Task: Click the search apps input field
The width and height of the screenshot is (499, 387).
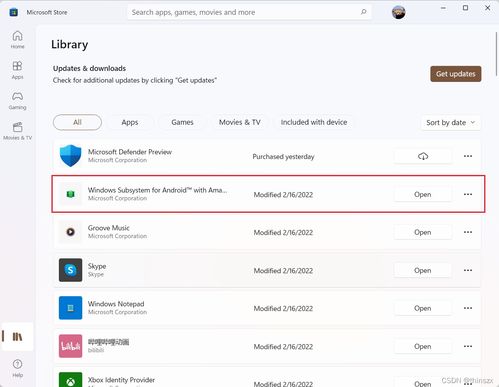Action: (x=245, y=12)
